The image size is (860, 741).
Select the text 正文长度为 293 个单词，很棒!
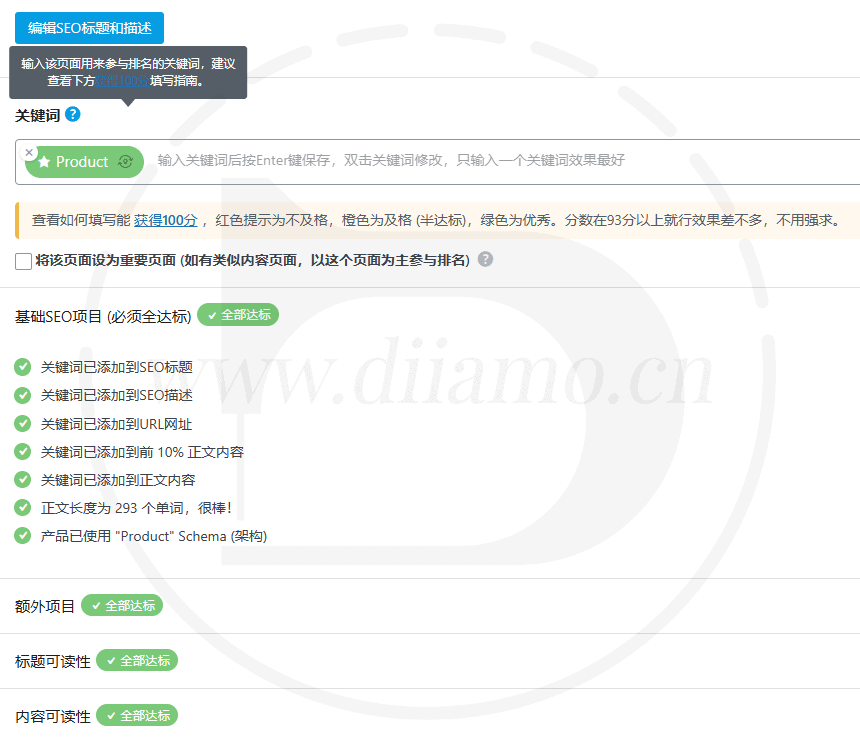pyautogui.click(x=136, y=508)
